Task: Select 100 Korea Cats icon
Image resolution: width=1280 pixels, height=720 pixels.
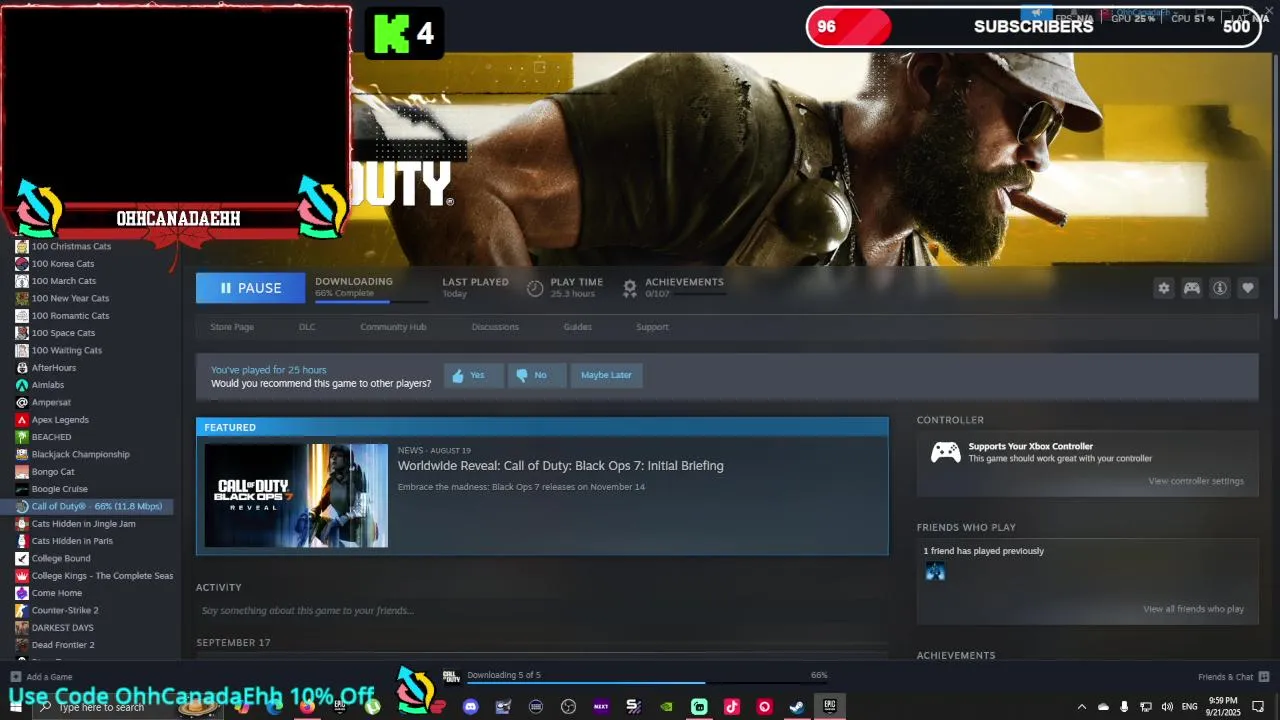Action: pyautogui.click(x=21, y=264)
